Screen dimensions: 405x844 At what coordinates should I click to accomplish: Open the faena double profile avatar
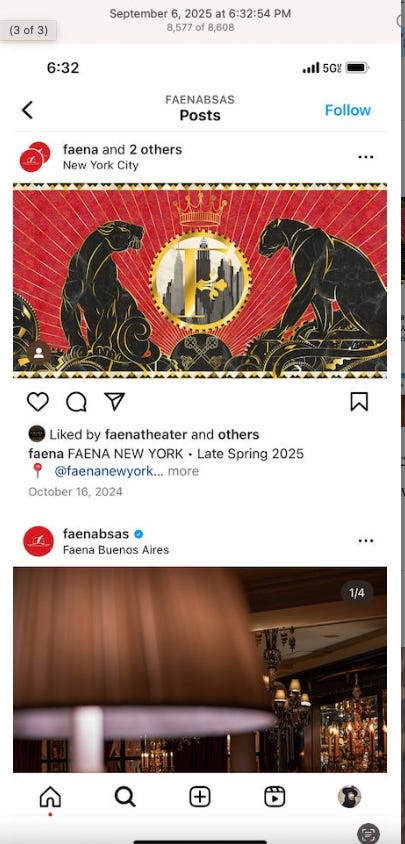[35, 157]
